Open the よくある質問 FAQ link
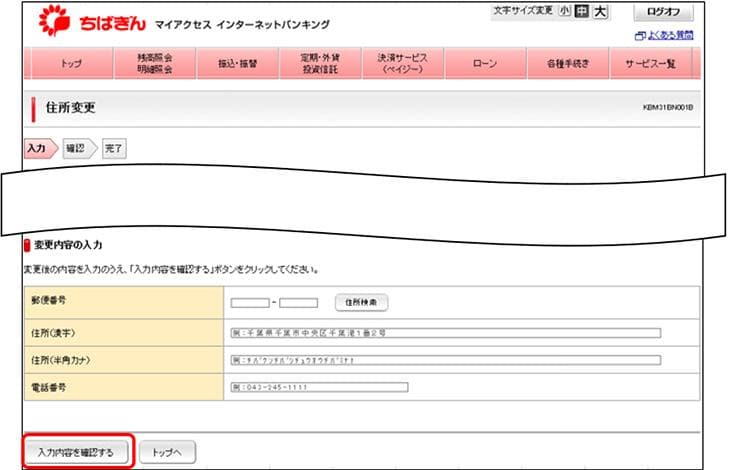 [x=669, y=35]
